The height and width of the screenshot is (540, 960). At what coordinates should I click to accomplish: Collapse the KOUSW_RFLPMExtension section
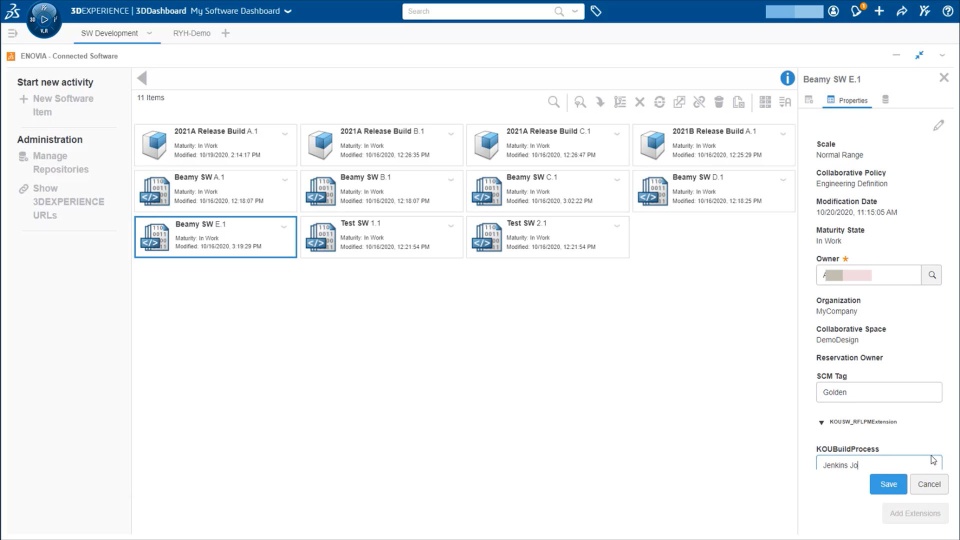click(822, 422)
